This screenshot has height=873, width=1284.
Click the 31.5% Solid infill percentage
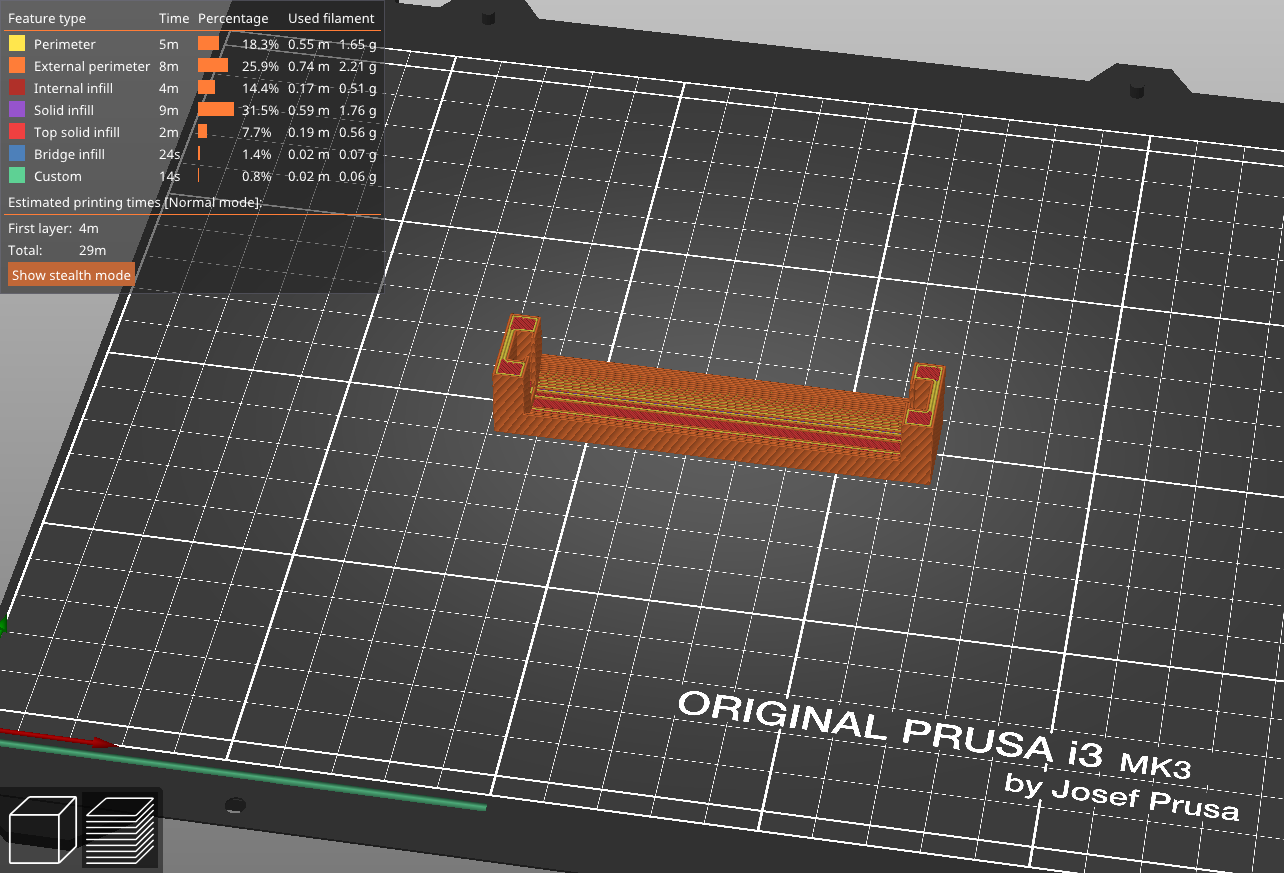[260, 110]
